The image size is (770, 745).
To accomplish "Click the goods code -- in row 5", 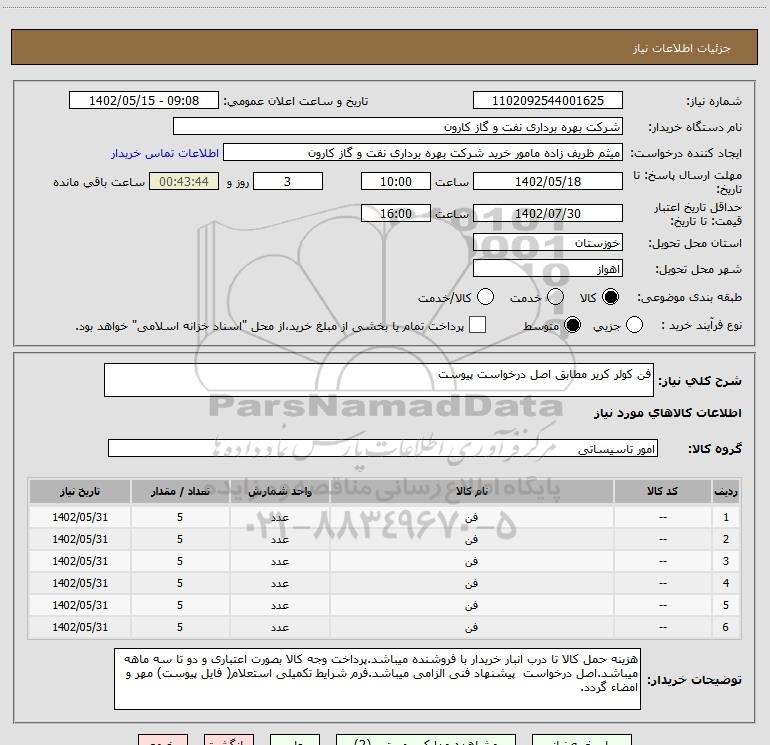I will (662, 605).
